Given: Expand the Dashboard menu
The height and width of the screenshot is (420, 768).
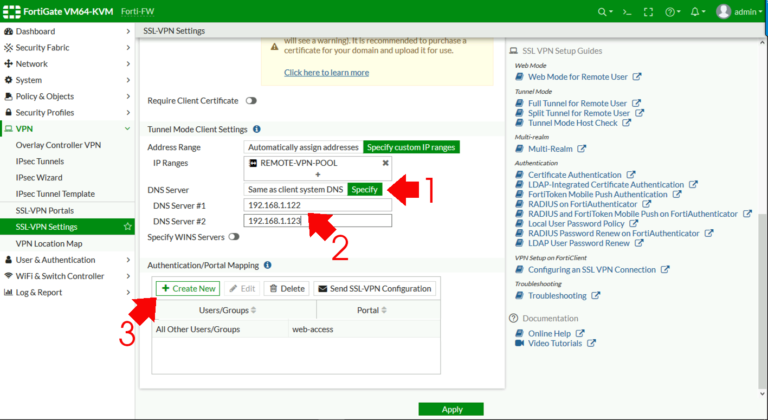Looking at the screenshot, I should pyautogui.click(x=128, y=31).
